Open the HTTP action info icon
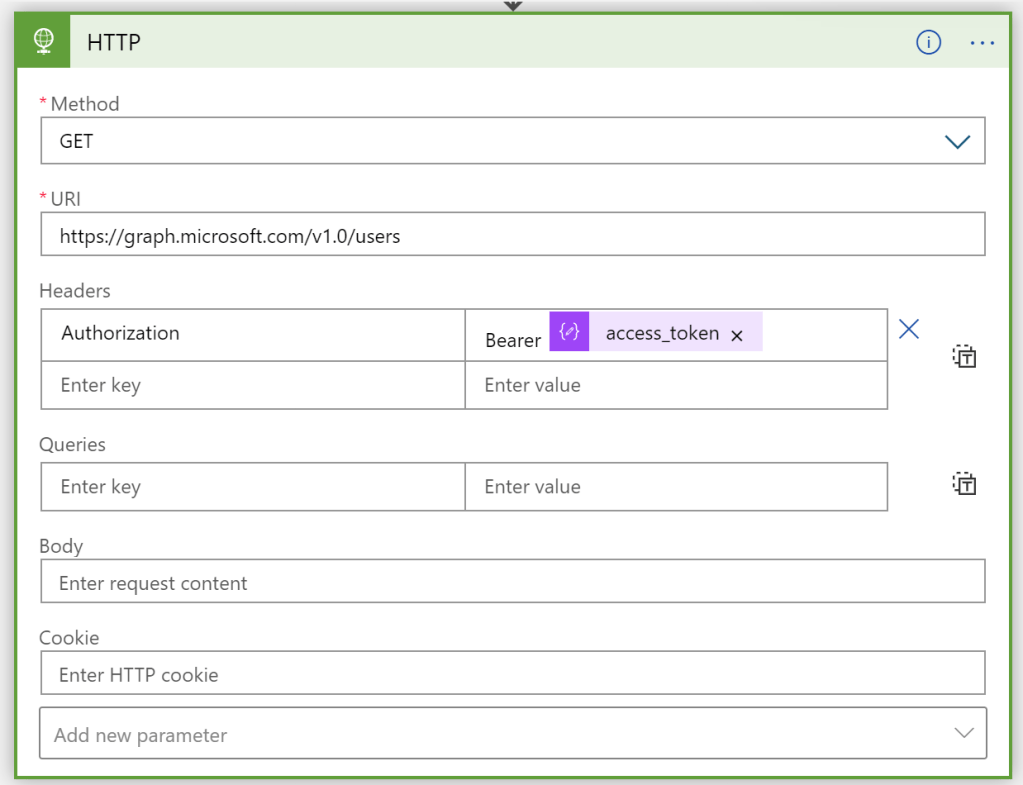 tap(928, 42)
